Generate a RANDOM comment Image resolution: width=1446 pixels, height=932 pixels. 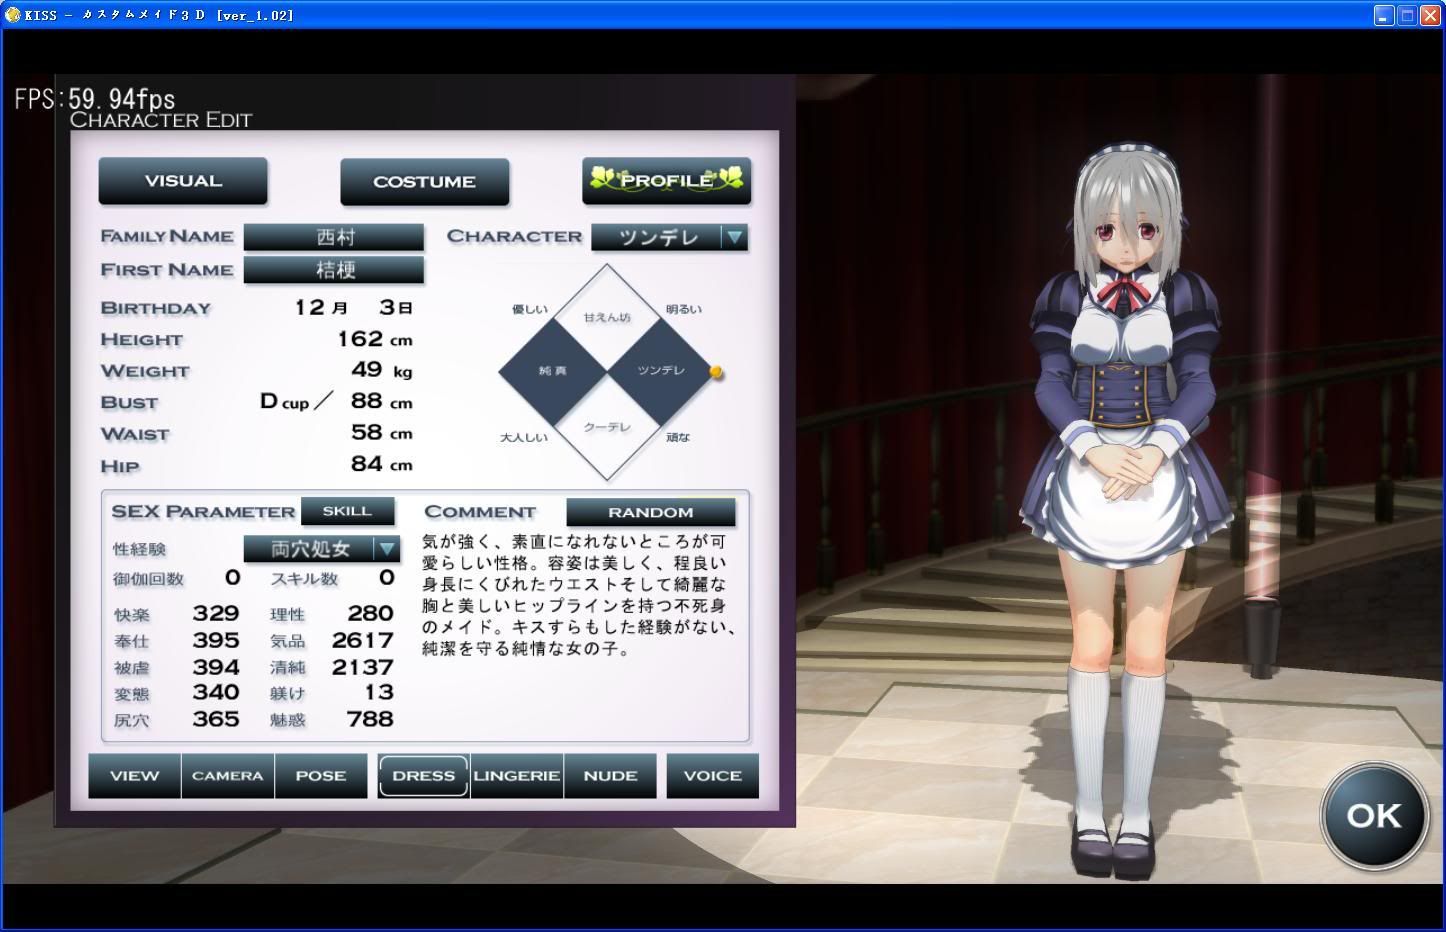[x=651, y=512]
